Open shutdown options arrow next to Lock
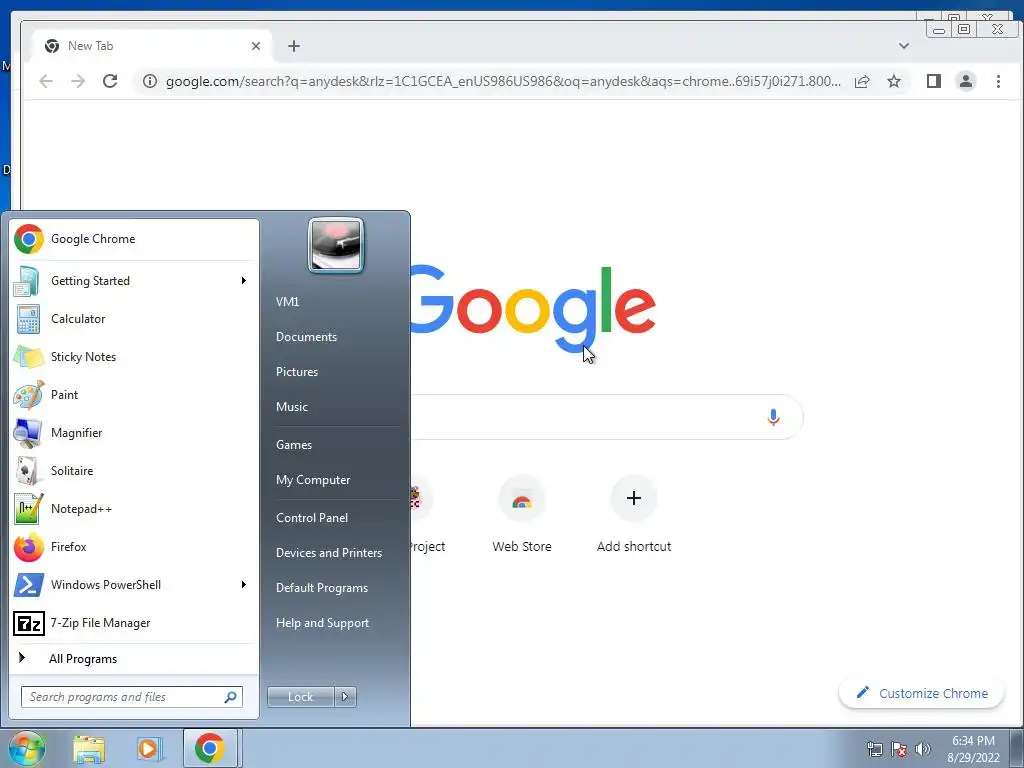 click(345, 697)
